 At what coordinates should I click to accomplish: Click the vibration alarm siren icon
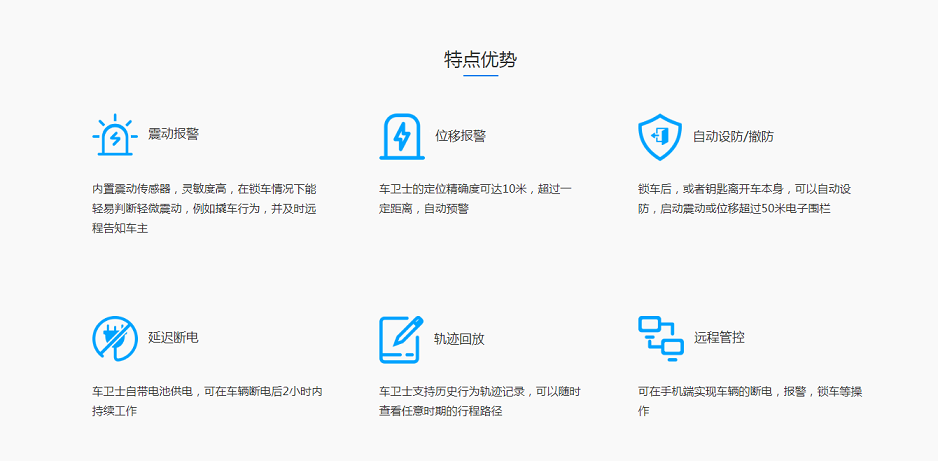pos(114,136)
